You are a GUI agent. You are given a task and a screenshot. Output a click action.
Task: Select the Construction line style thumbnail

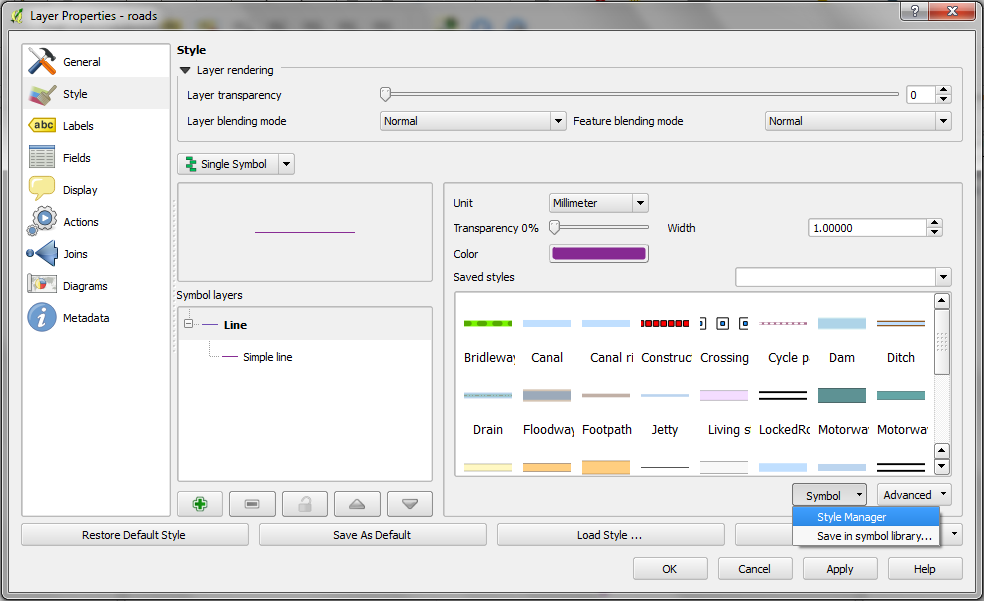(x=665, y=339)
